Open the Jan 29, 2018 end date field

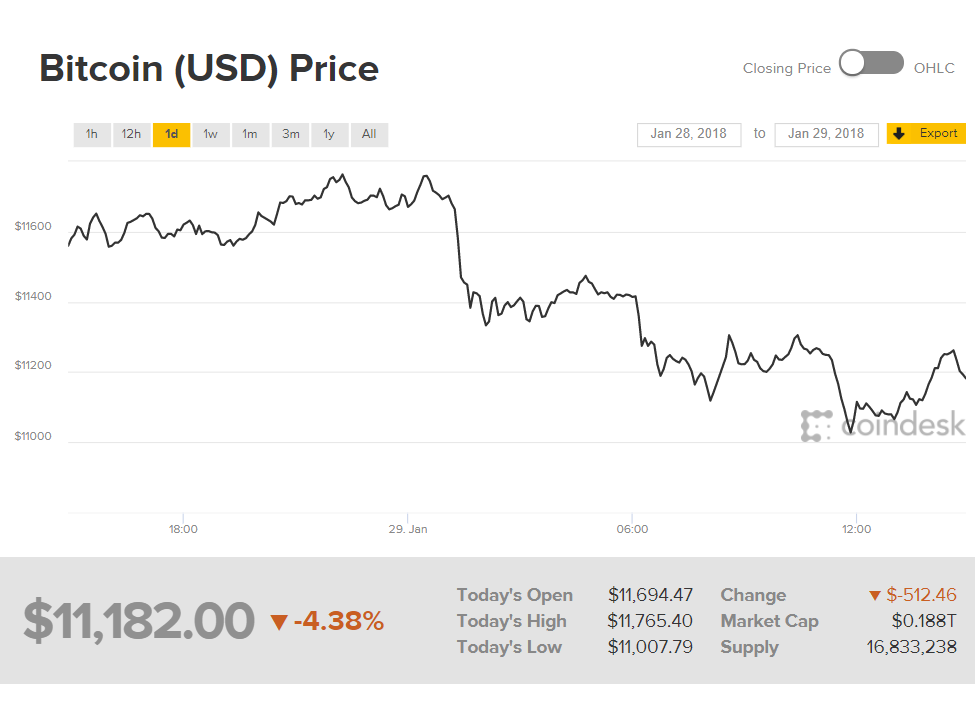(826, 134)
